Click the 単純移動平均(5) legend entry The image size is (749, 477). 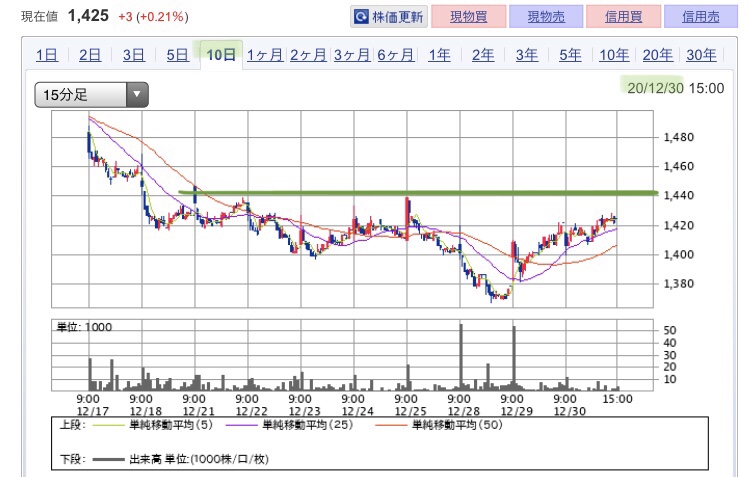coord(153,424)
